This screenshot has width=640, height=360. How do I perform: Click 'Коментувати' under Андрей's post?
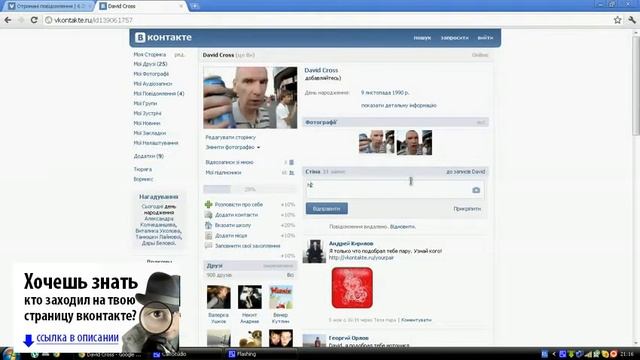(416, 320)
